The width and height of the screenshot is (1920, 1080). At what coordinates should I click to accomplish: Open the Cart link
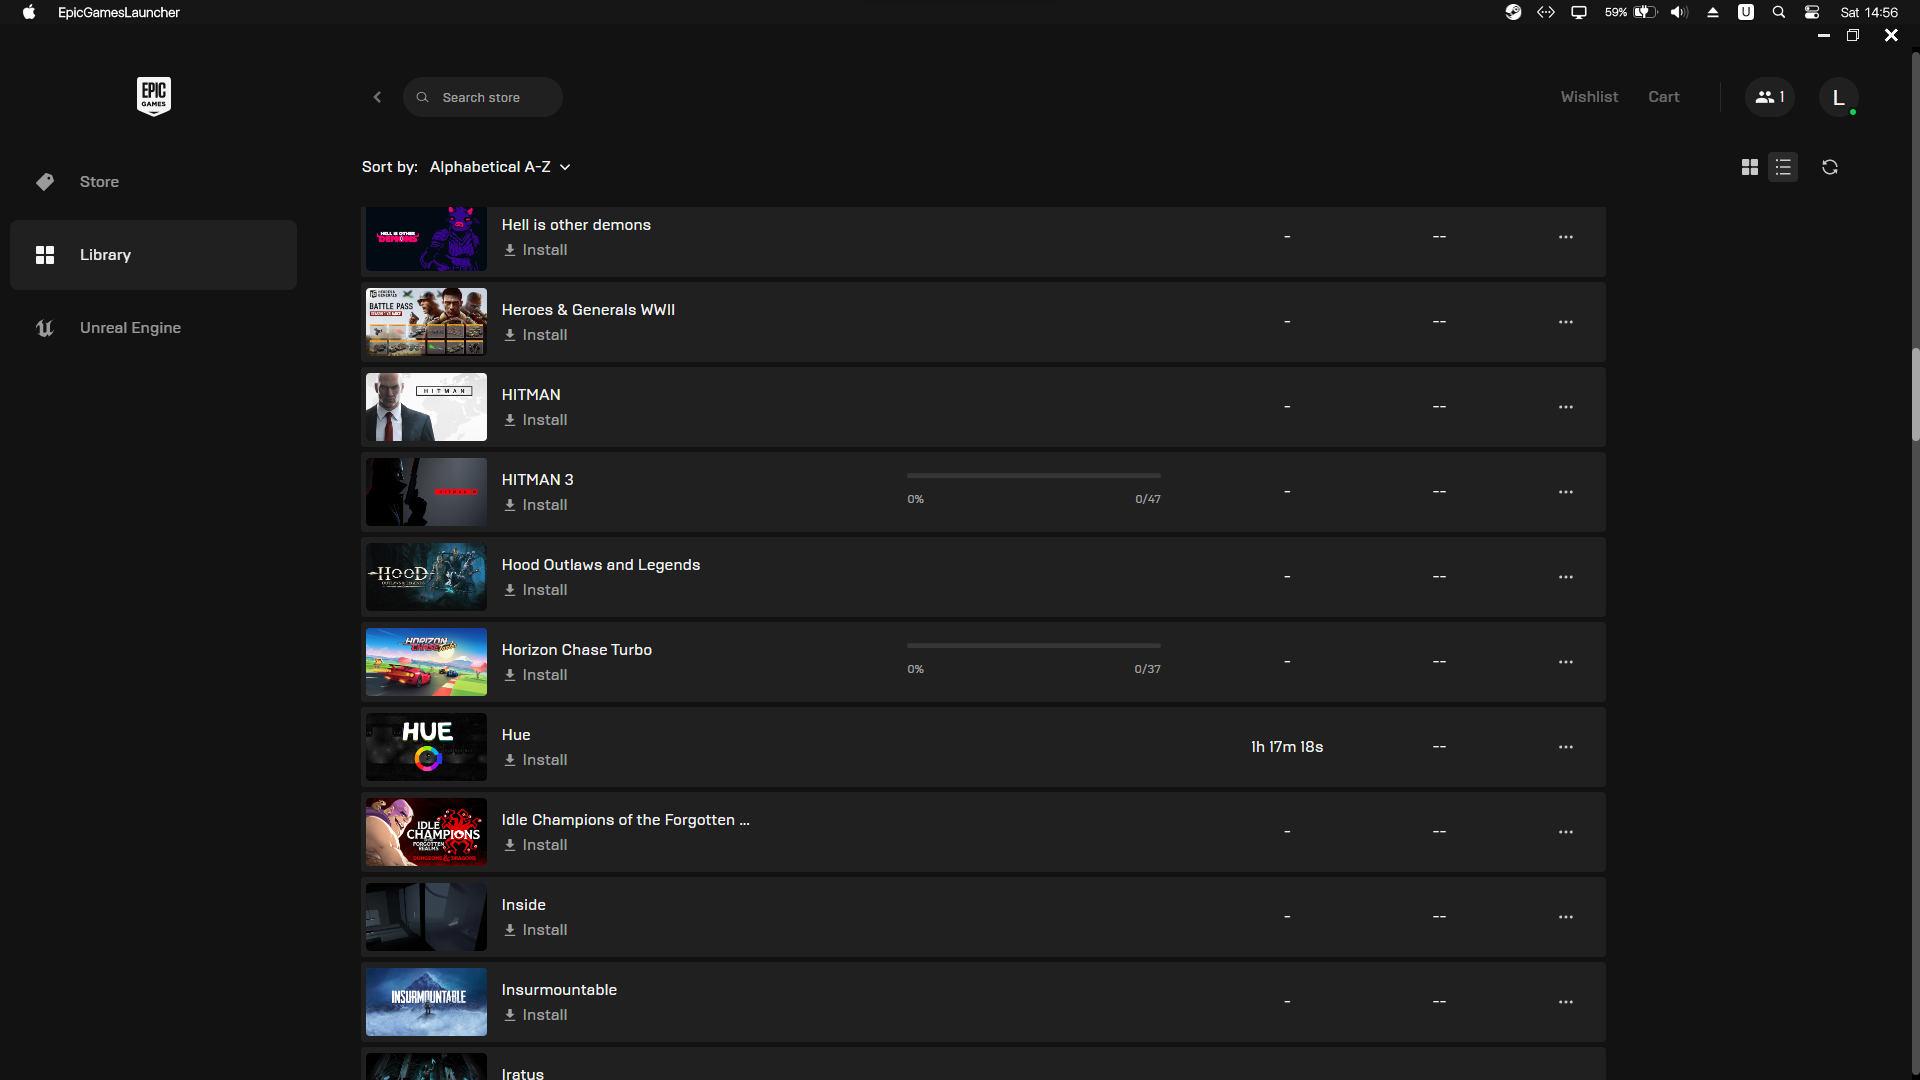click(x=1663, y=97)
